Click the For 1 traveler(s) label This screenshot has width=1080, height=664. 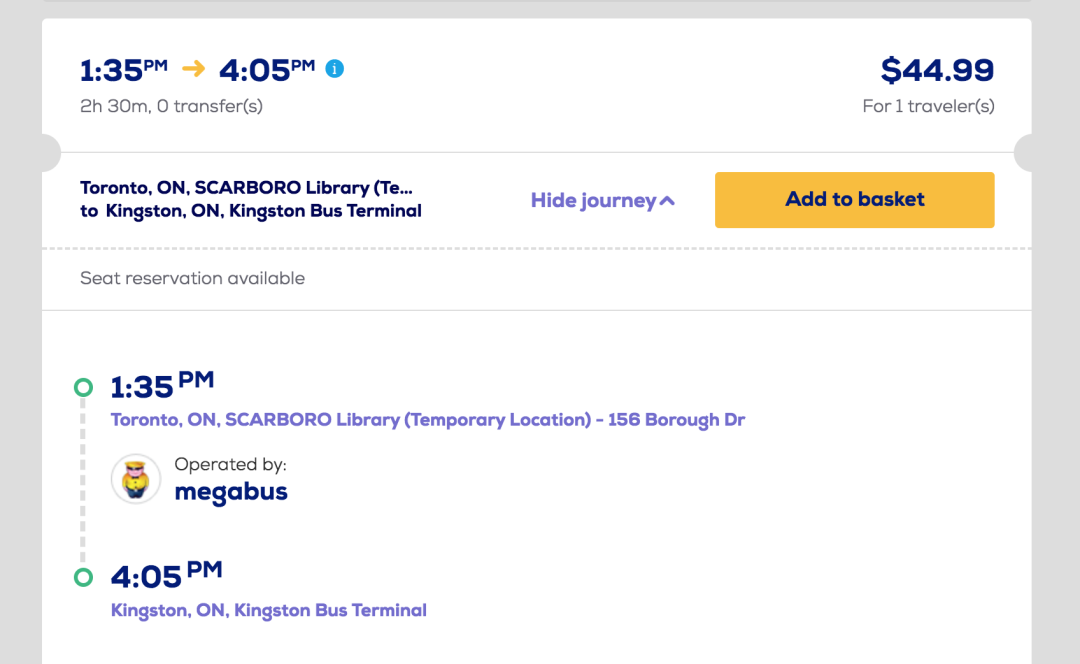928,106
